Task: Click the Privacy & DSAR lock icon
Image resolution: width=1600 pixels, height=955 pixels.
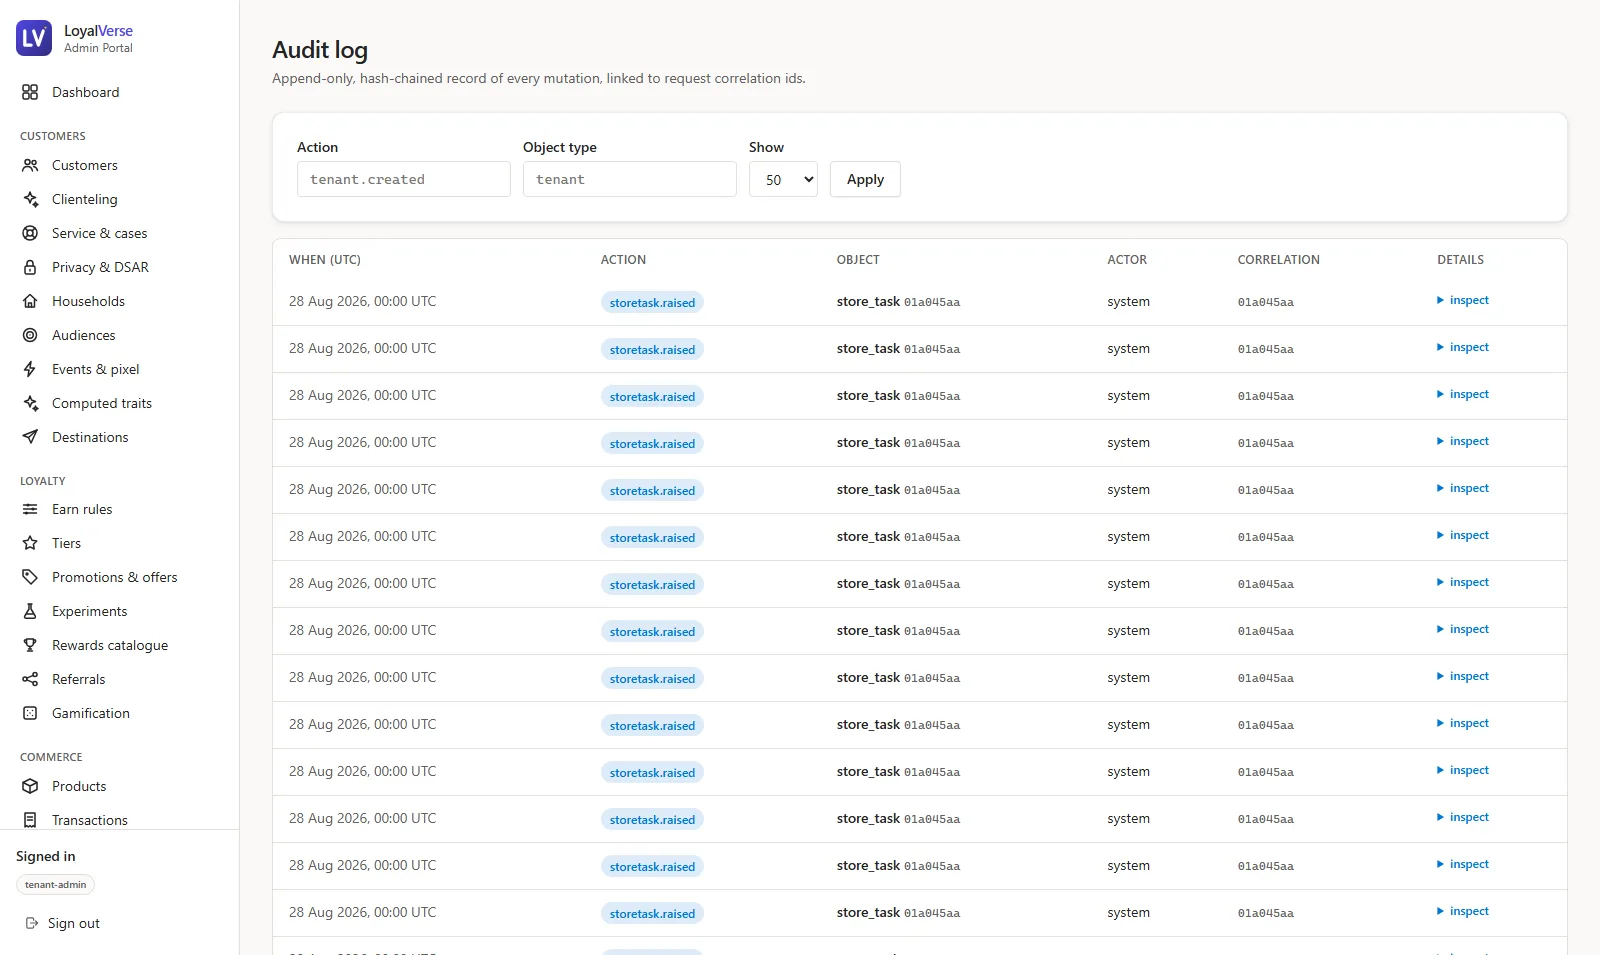Action: [x=30, y=267]
